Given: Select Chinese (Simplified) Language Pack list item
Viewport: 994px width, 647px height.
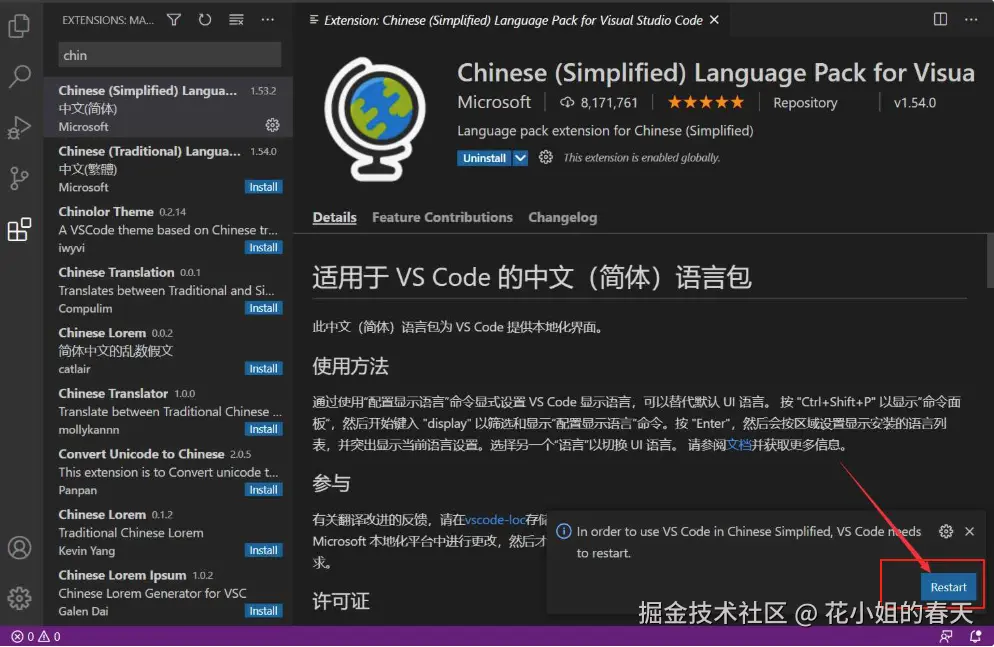Looking at the screenshot, I should point(168,108).
